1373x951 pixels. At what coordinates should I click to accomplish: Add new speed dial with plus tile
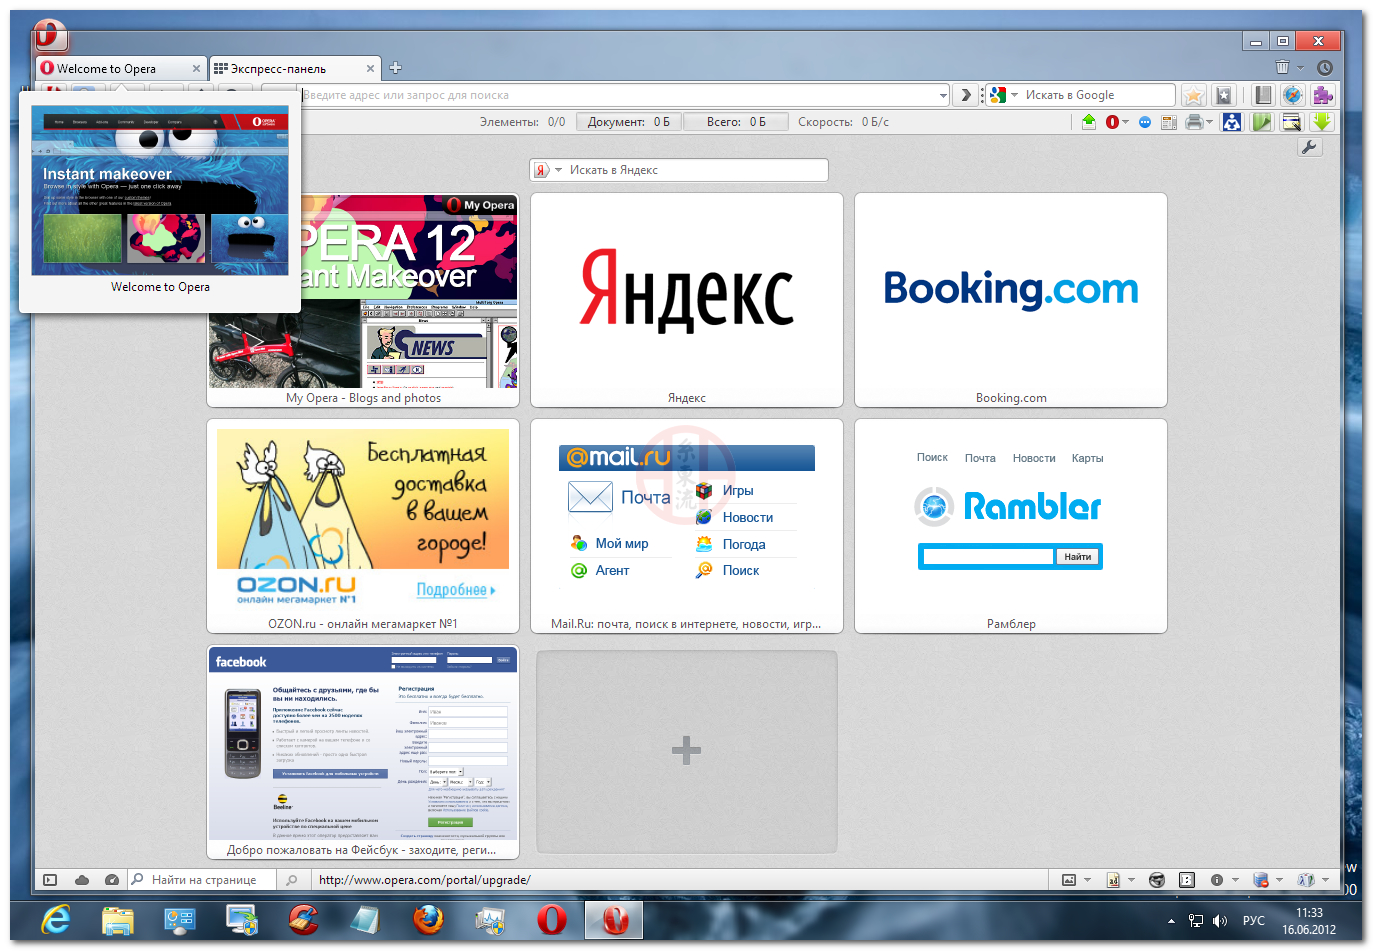(687, 752)
